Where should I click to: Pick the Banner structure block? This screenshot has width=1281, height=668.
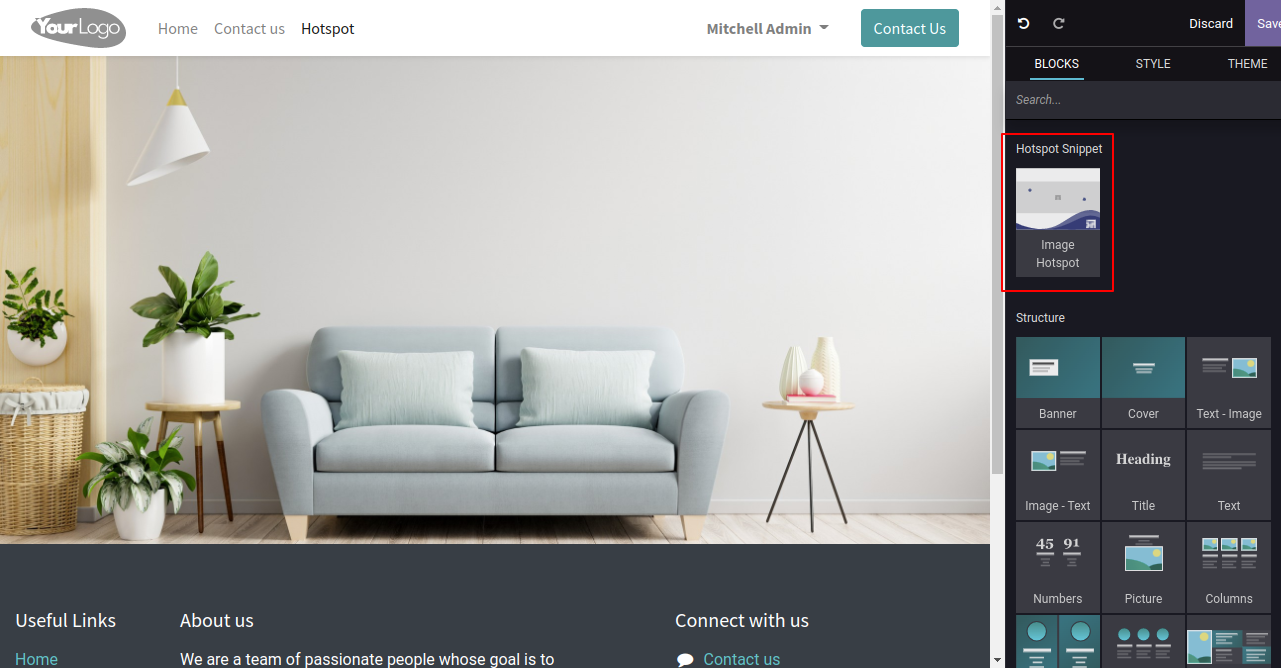pos(1058,382)
